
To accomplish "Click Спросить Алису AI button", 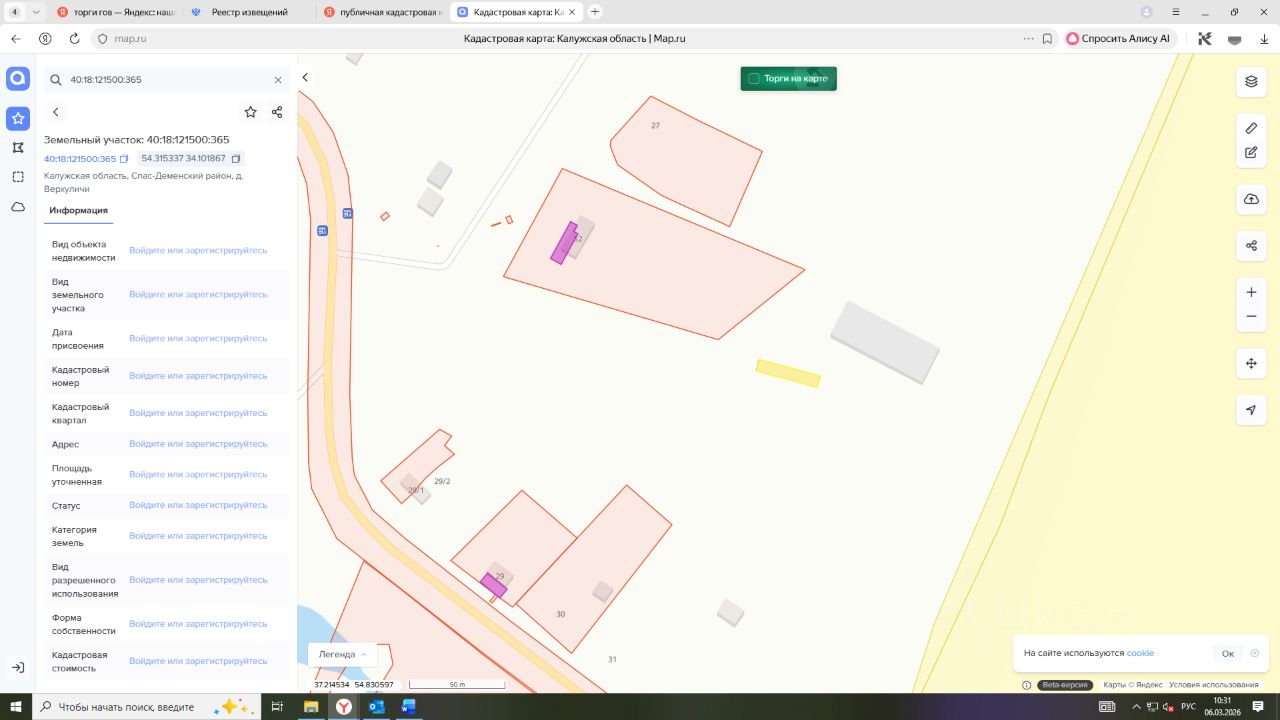I will click(x=1118, y=39).
